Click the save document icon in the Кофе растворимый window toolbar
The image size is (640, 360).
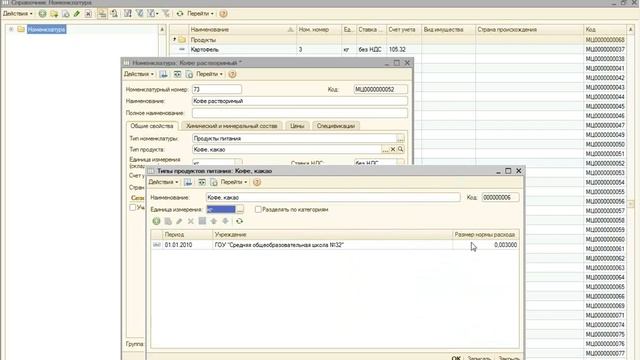pyautogui.click(x=189, y=74)
